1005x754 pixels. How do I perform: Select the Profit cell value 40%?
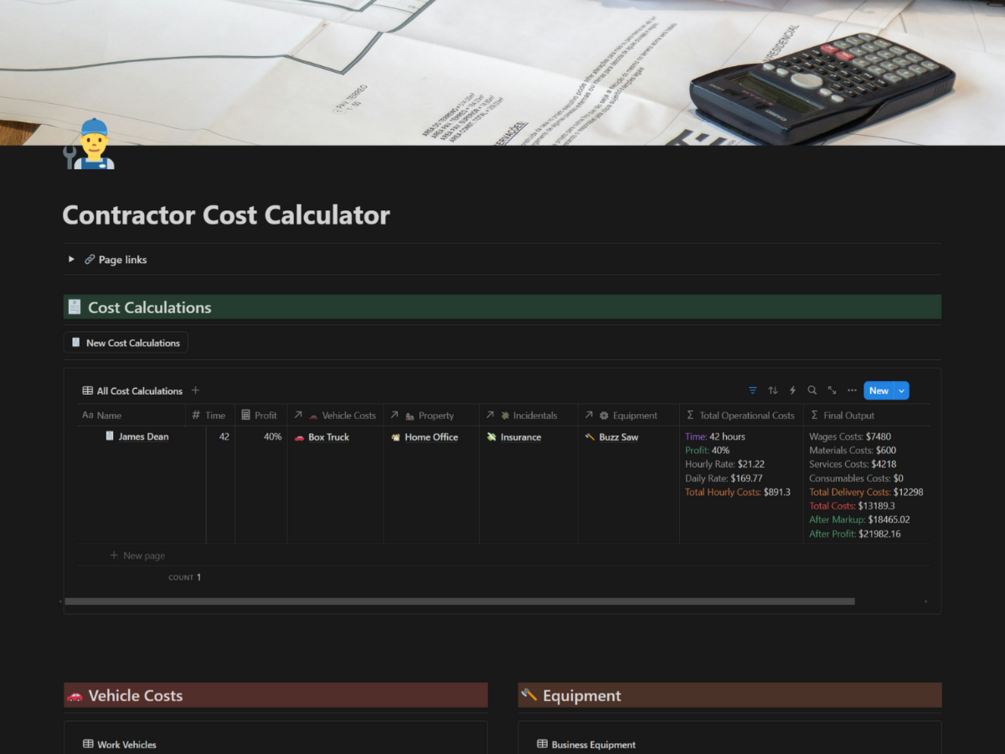[272, 437]
